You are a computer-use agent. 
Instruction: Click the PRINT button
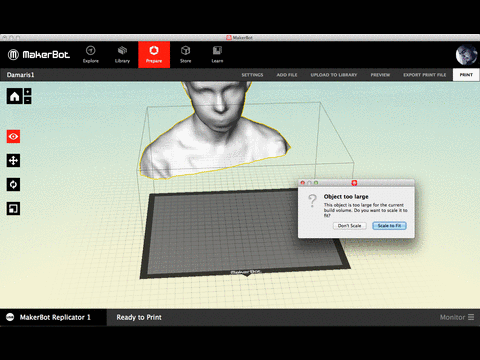[466, 75]
